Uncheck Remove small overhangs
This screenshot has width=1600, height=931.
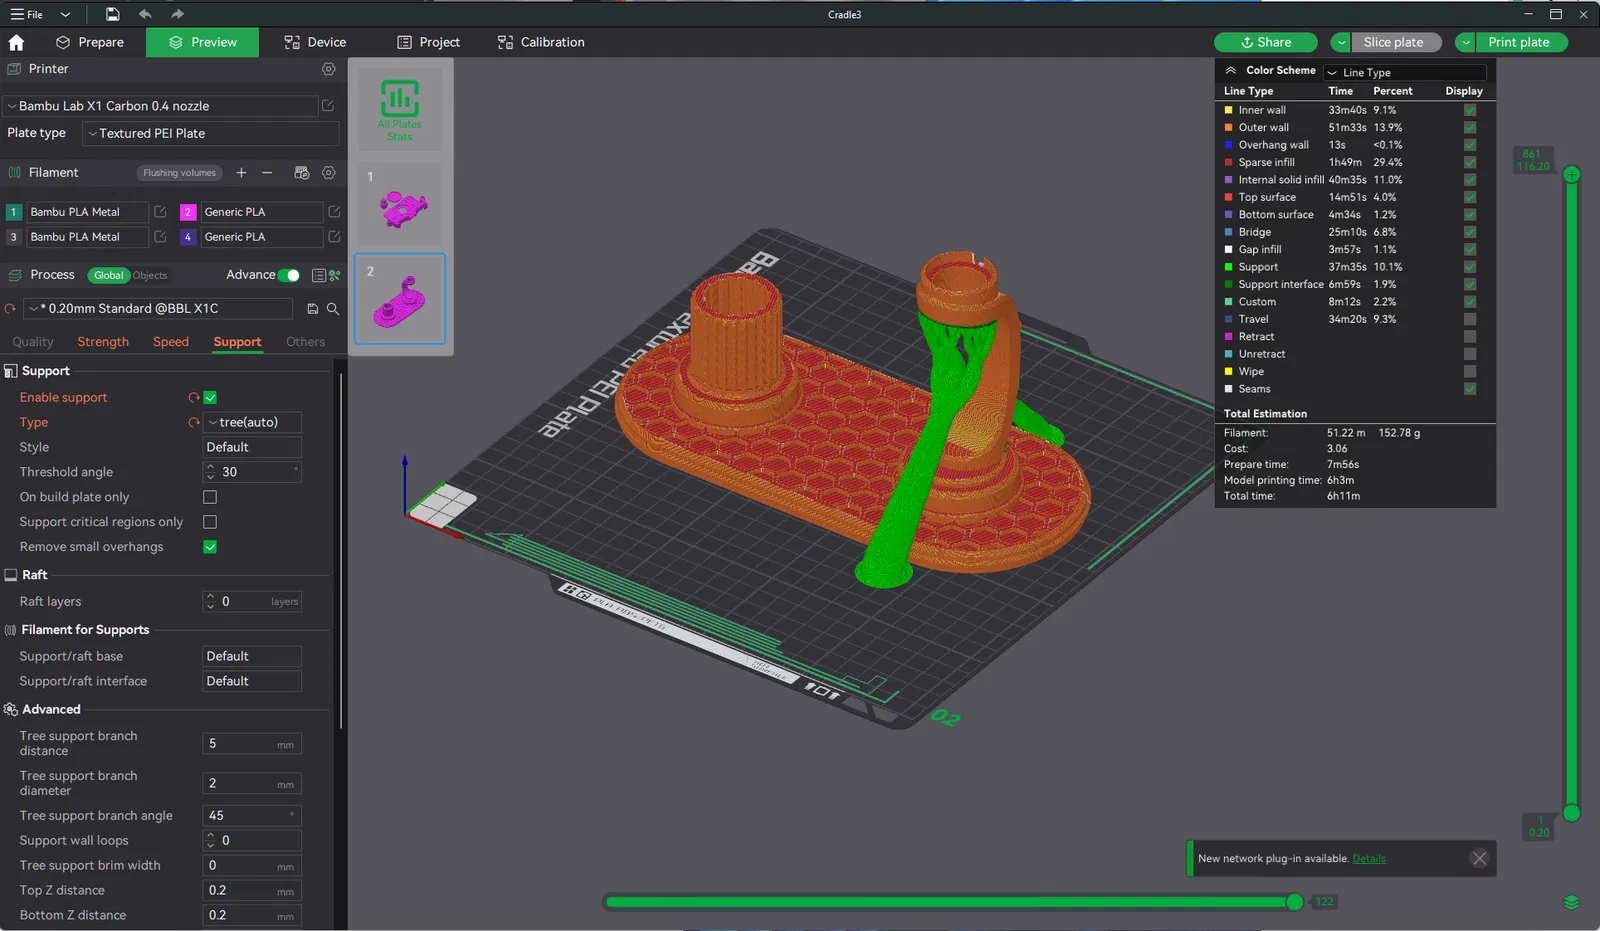coord(210,547)
